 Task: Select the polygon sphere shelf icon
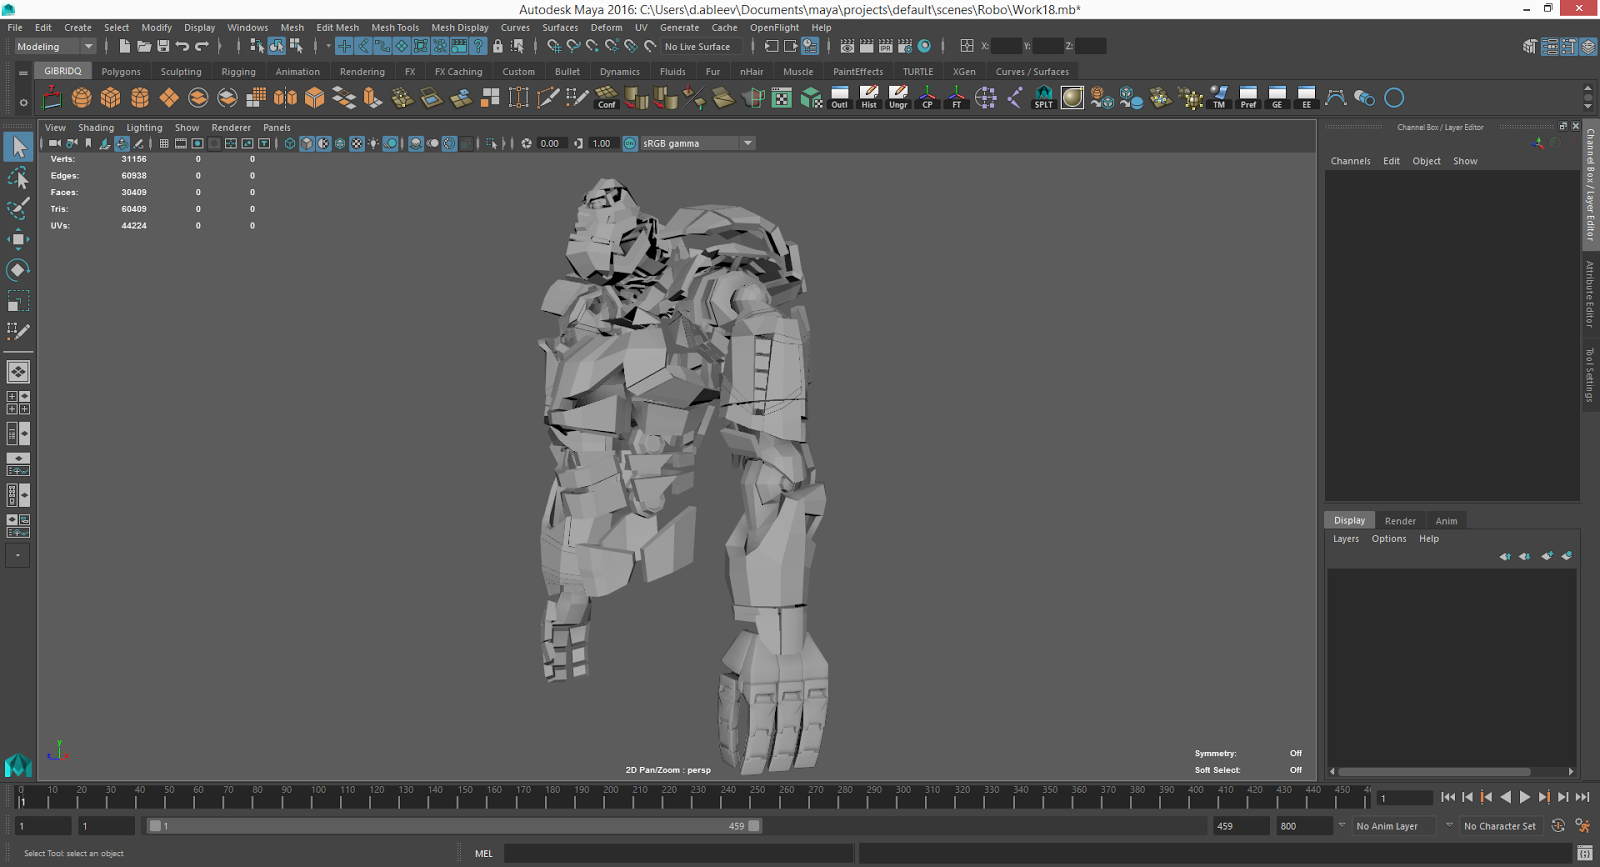(x=82, y=98)
